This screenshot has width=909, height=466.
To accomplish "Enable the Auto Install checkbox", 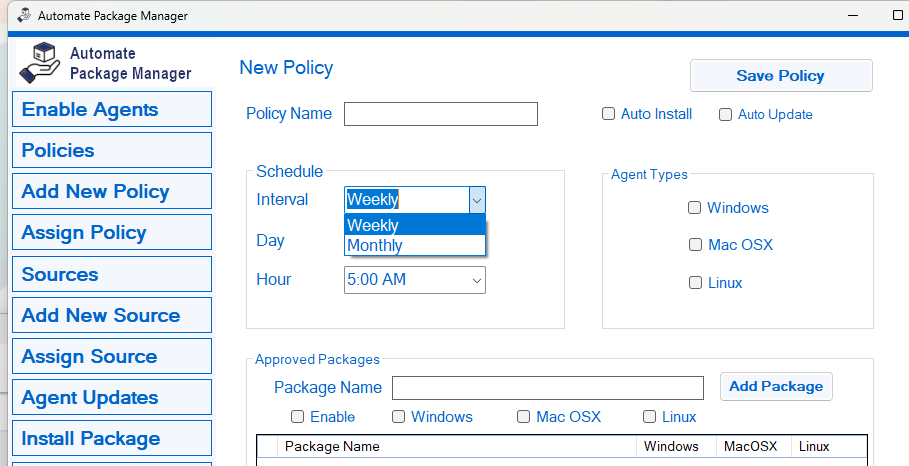I will (x=608, y=114).
